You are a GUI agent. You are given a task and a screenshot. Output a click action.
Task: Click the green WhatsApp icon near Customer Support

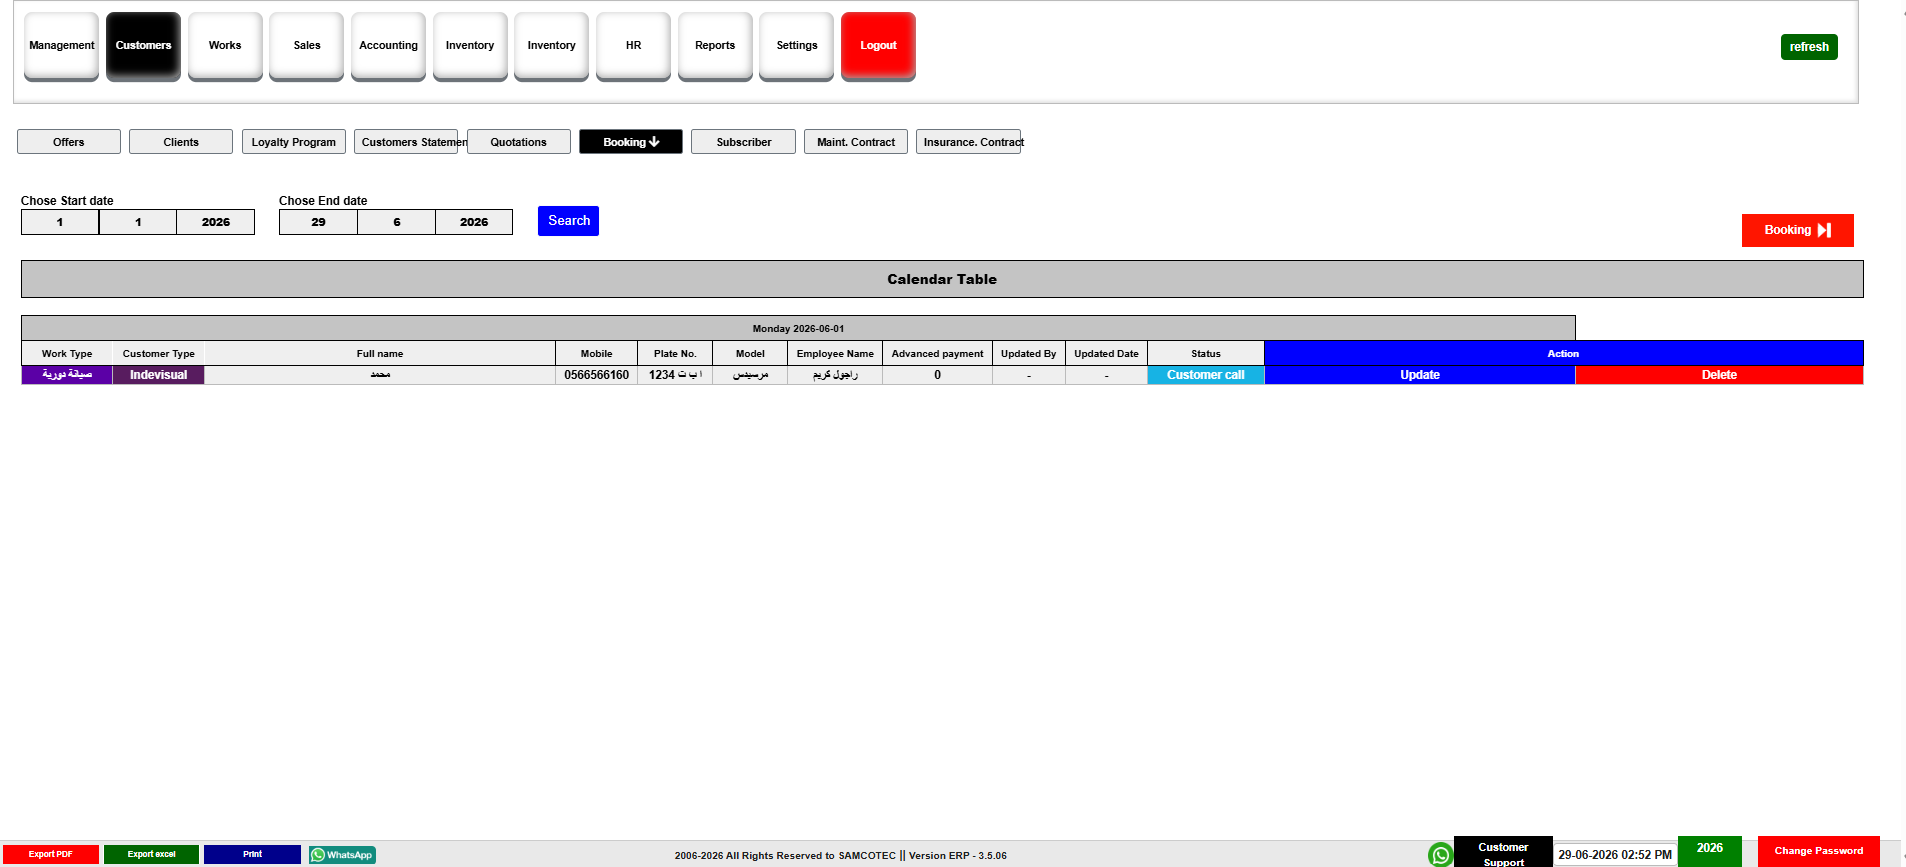click(x=1440, y=854)
